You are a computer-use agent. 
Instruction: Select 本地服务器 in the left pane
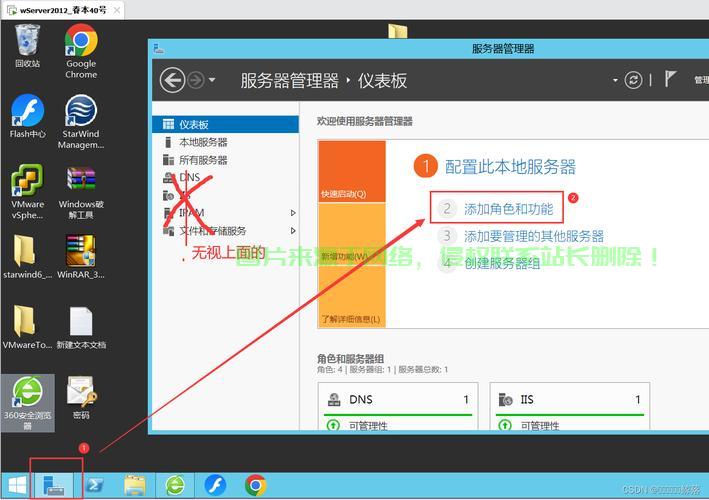[x=202, y=142]
